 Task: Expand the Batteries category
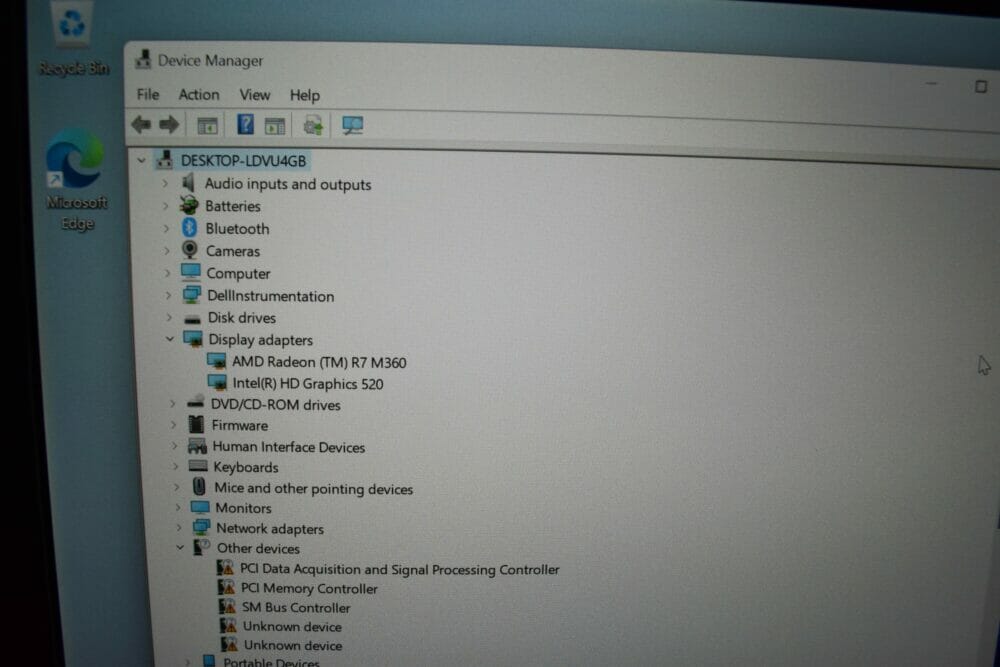(x=165, y=206)
